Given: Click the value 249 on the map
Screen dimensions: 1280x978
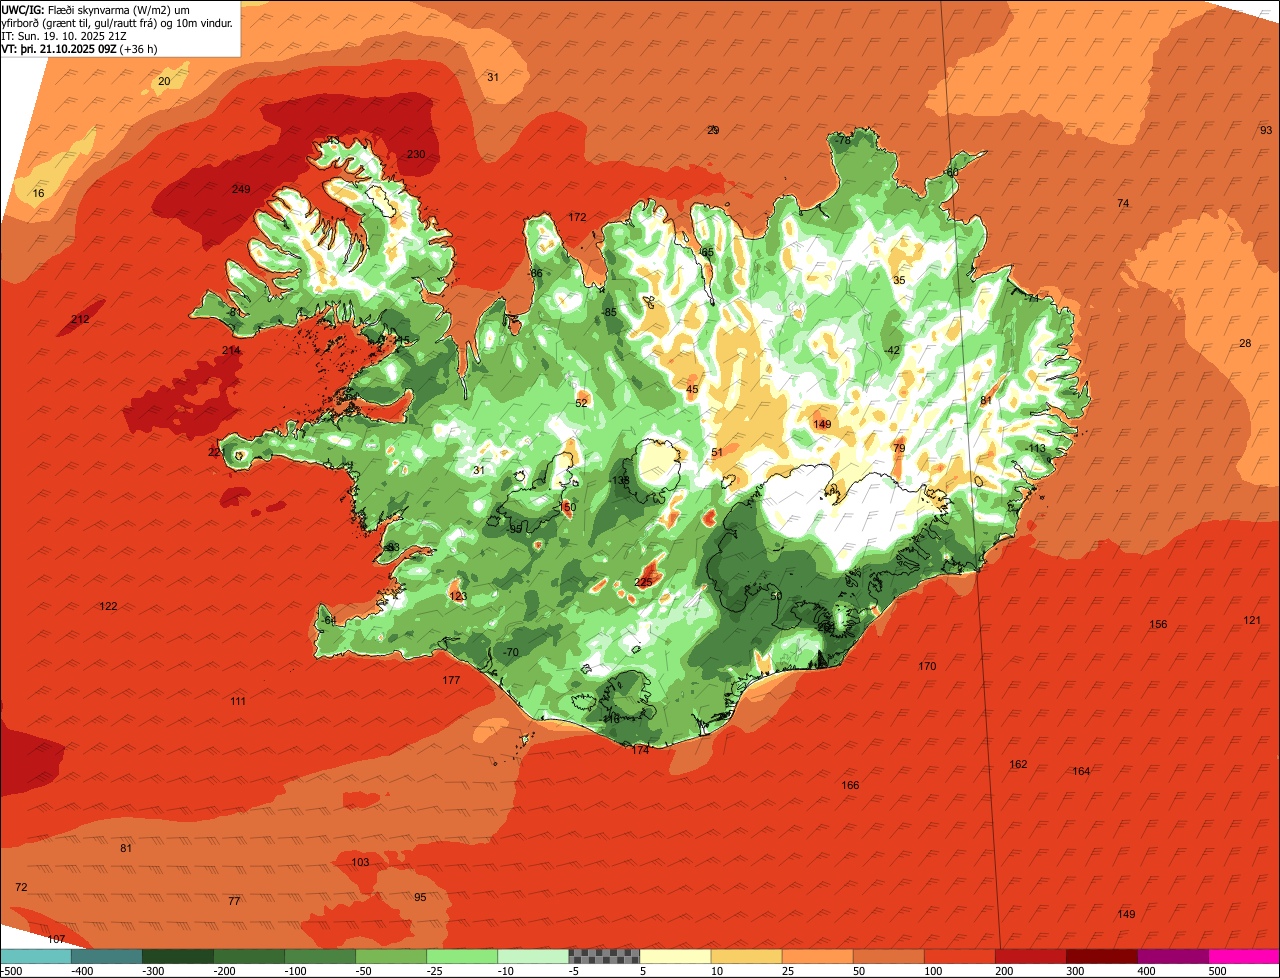Looking at the screenshot, I should pyautogui.click(x=241, y=190).
